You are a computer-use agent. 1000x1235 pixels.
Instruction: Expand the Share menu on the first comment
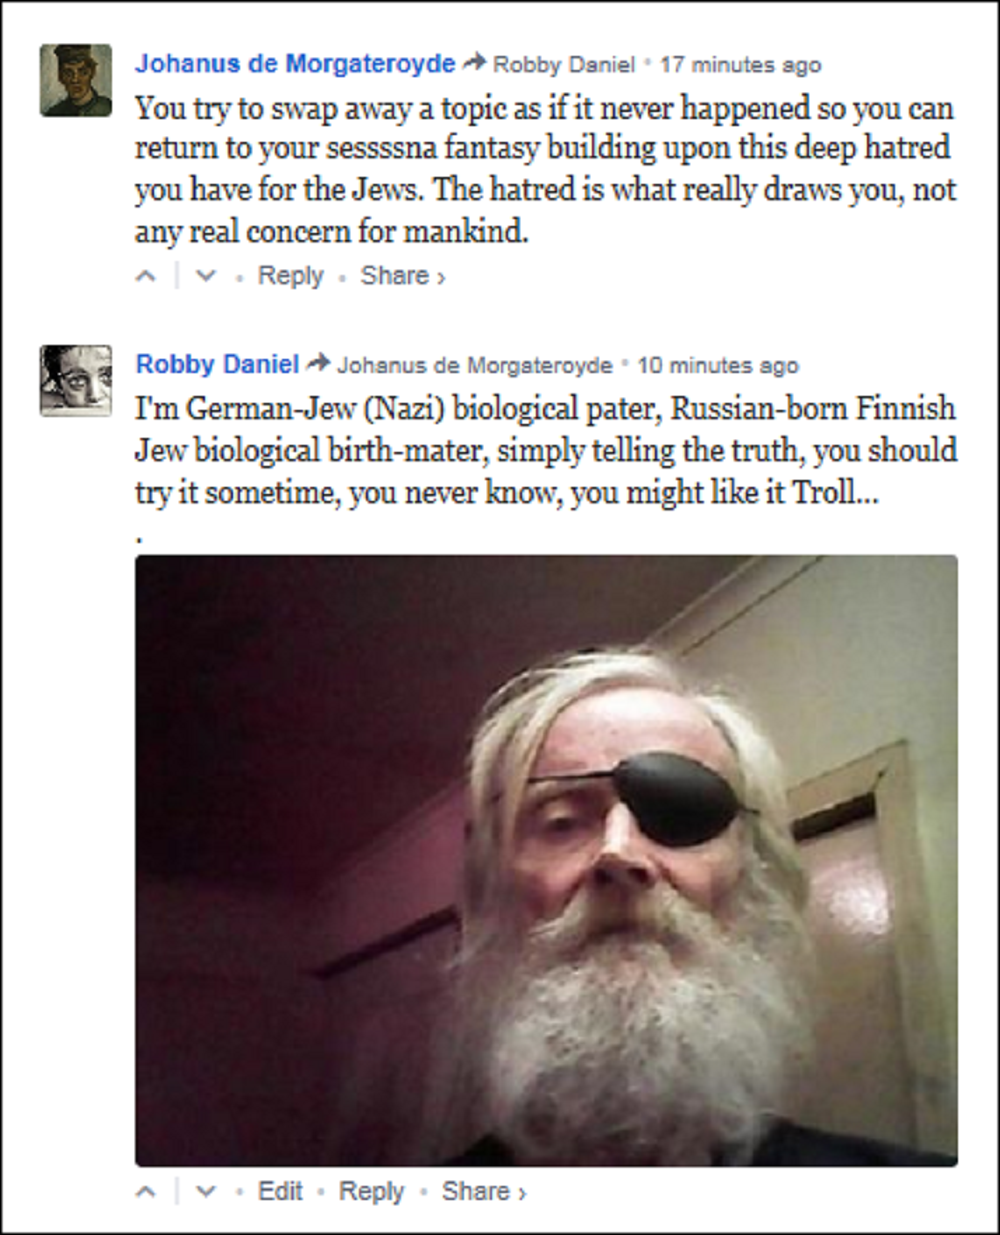tap(402, 276)
